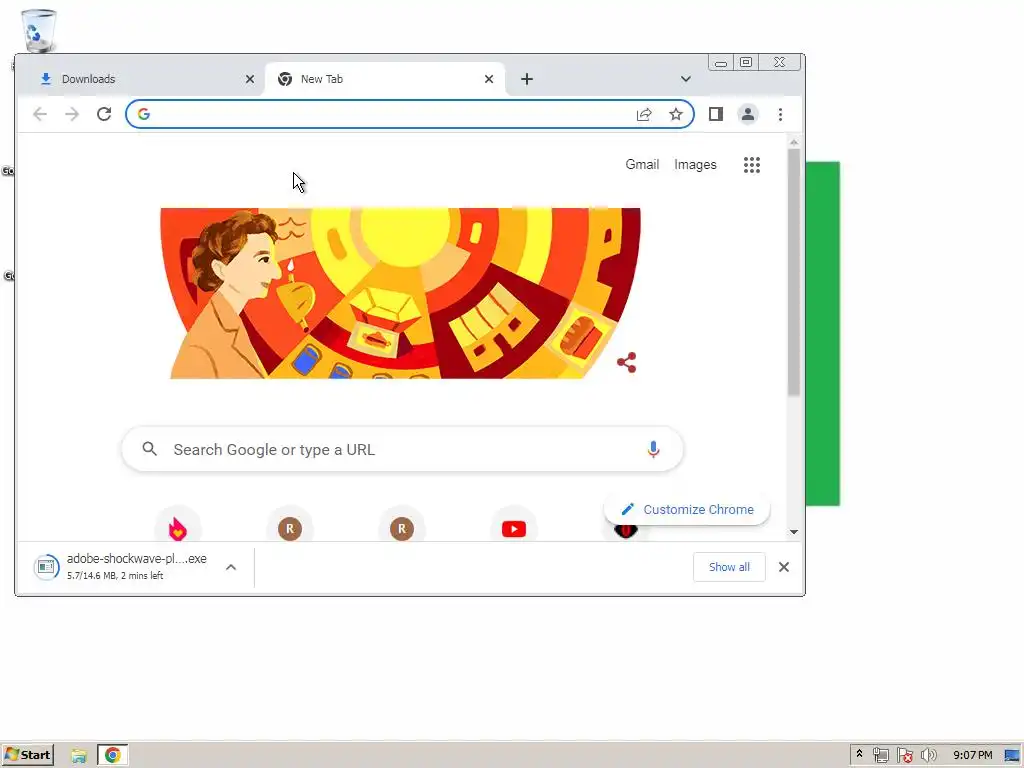This screenshot has height=768, width=1024.
Task: Click the page vertical scrollbar thumb
Action: [x=793, y=272]
